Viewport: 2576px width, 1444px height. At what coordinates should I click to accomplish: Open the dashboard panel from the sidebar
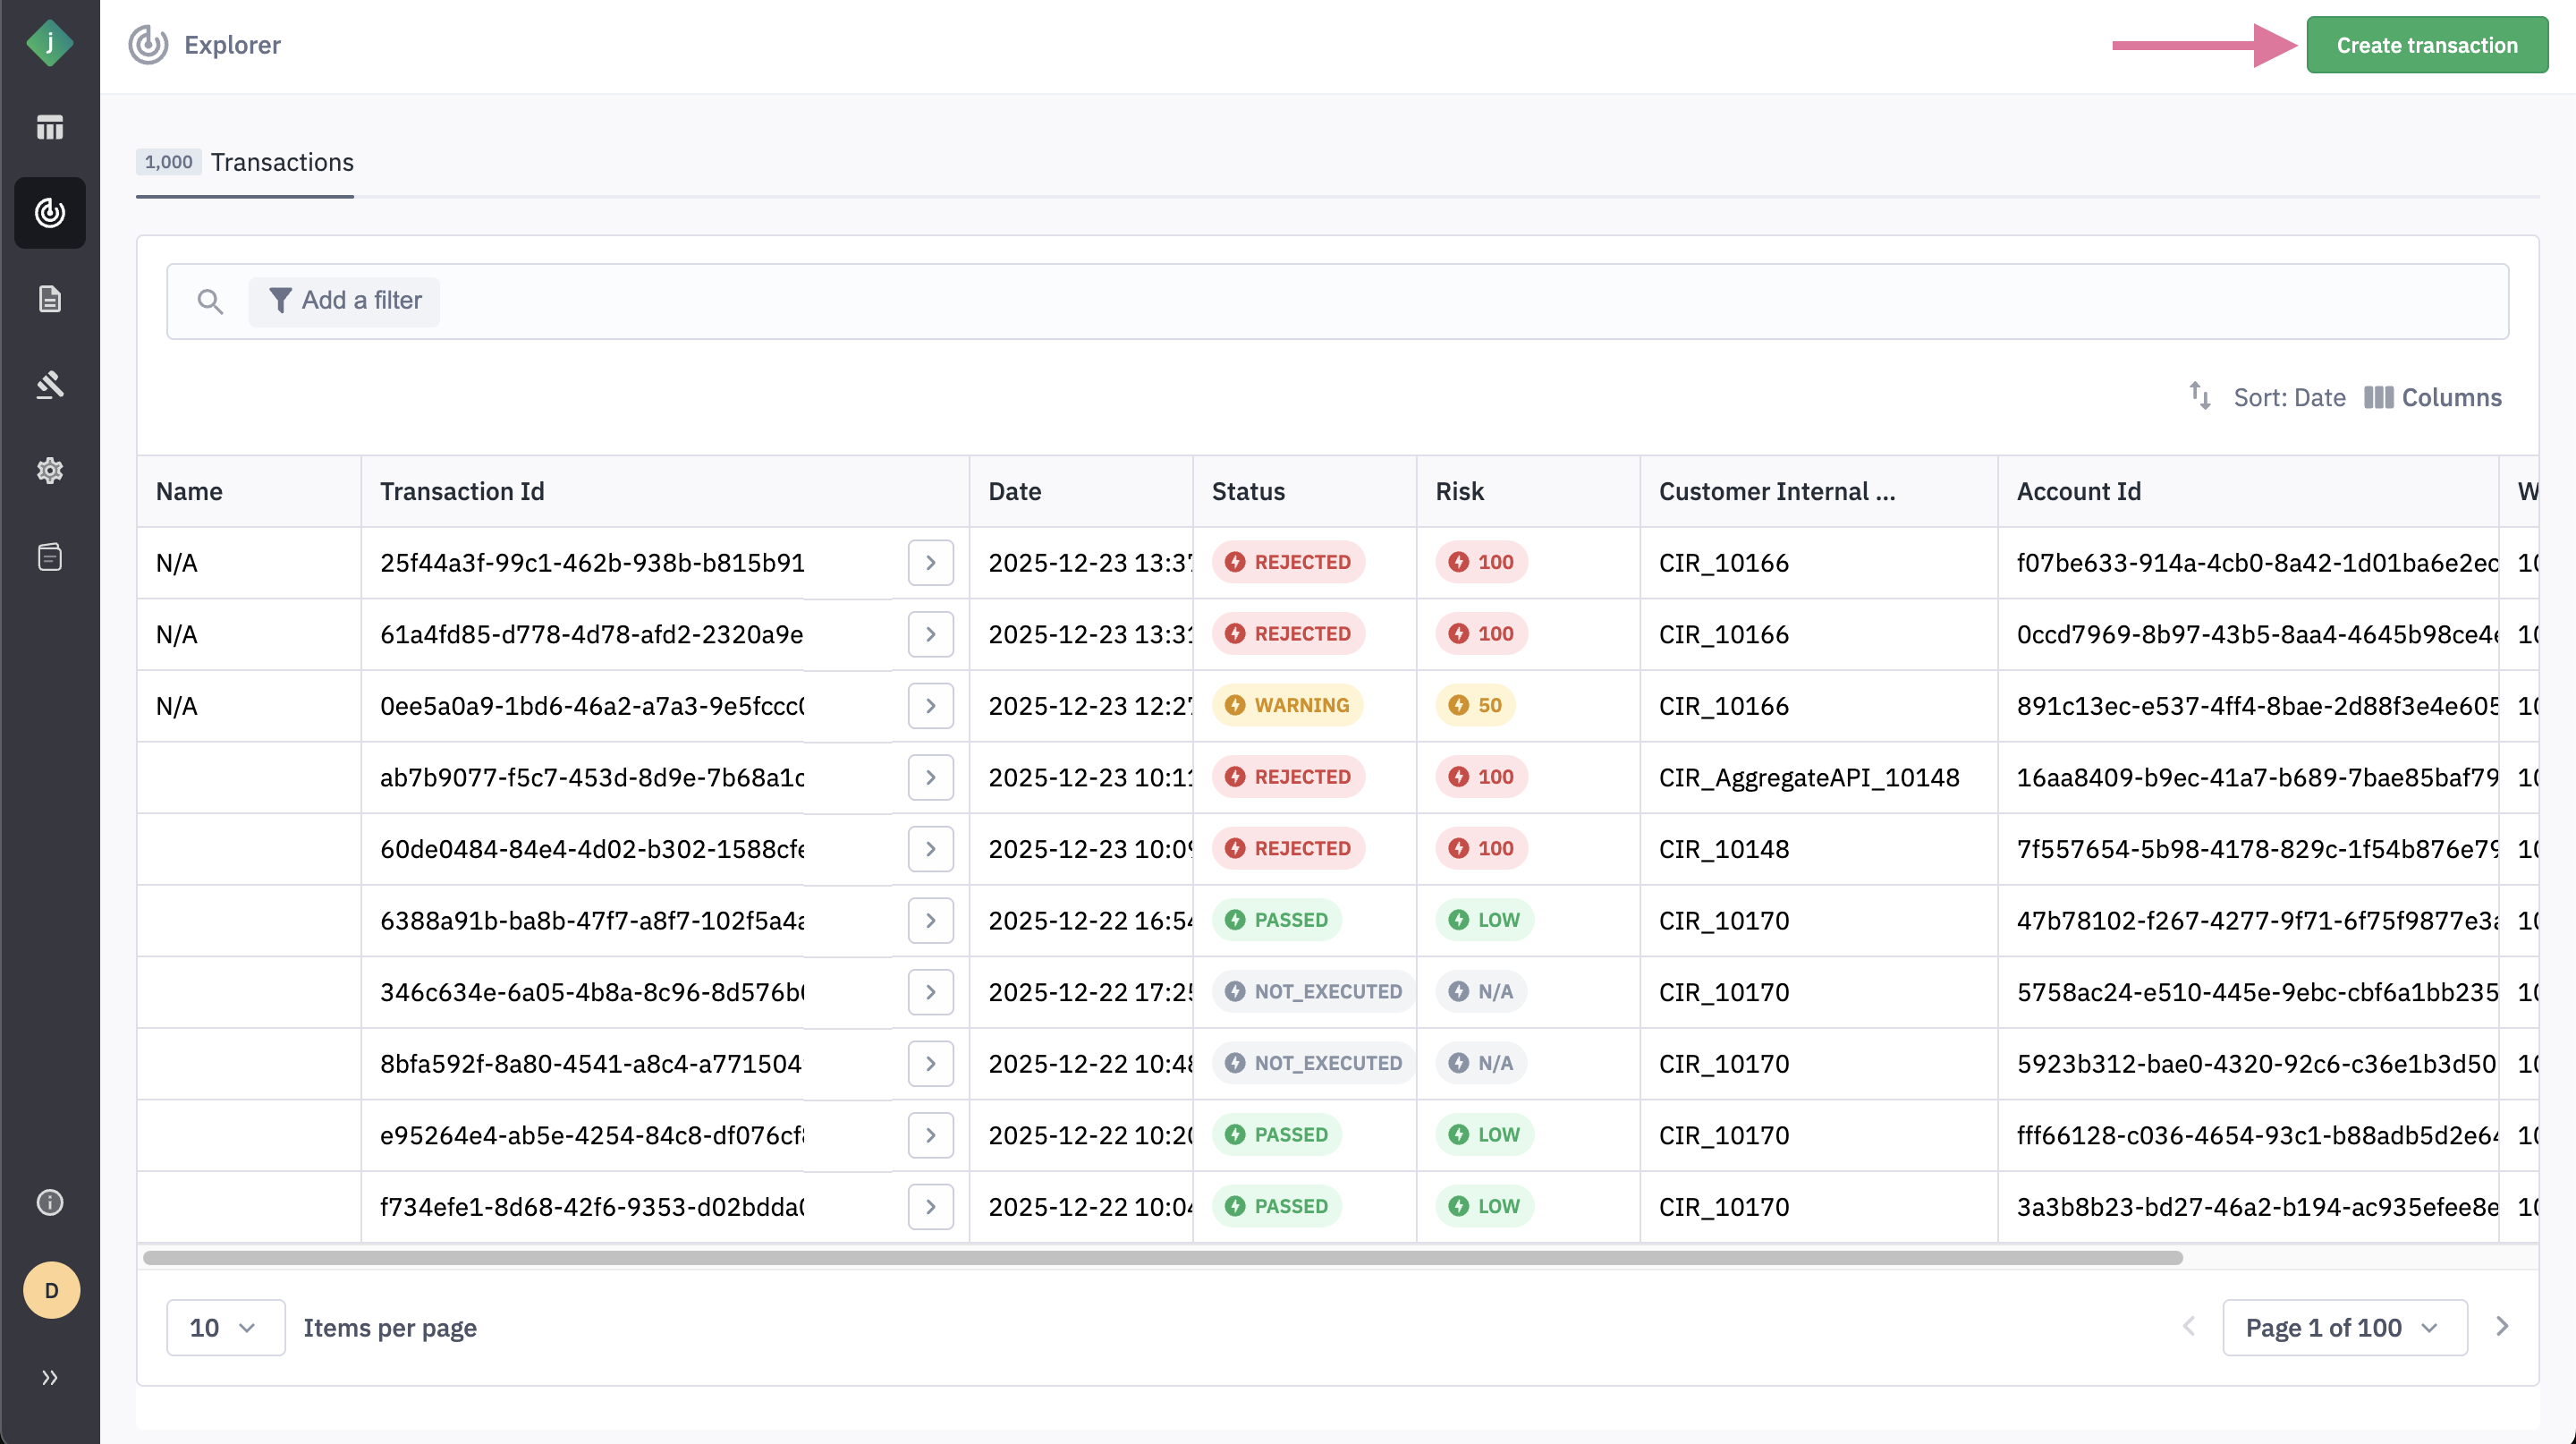(49, 128)
